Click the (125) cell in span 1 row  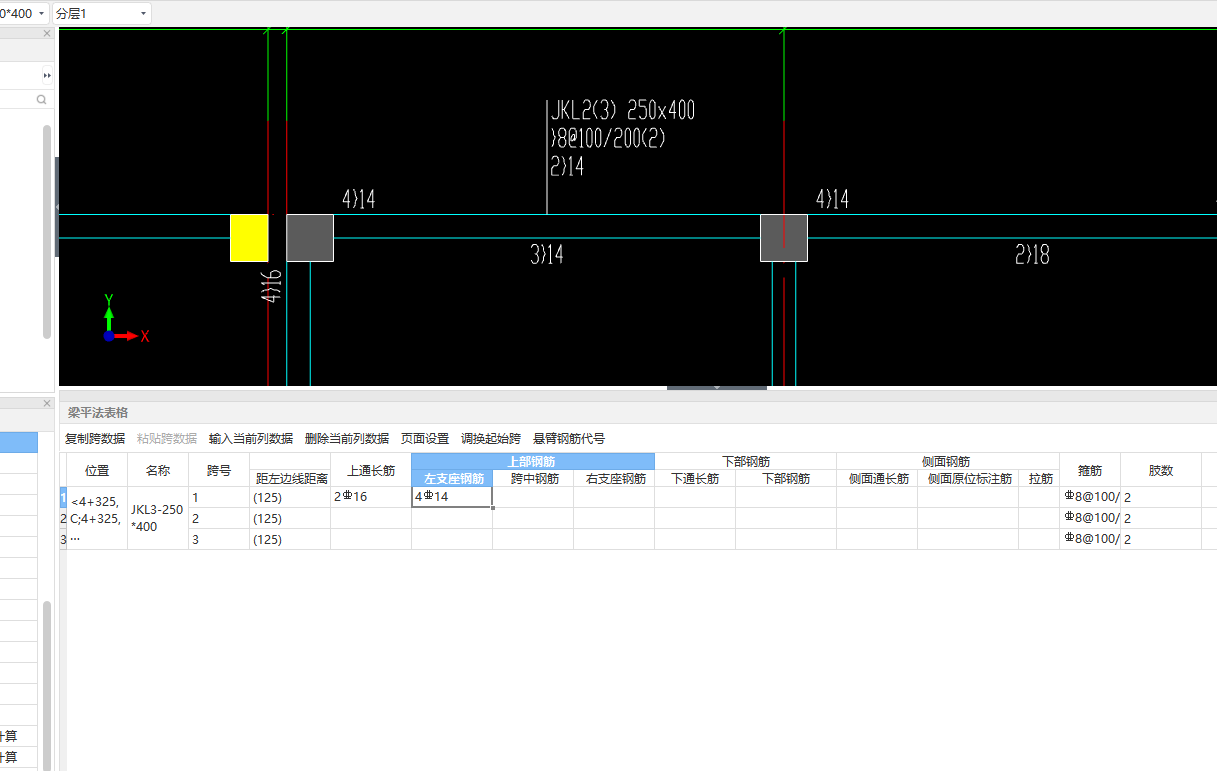tap(290, 497)
